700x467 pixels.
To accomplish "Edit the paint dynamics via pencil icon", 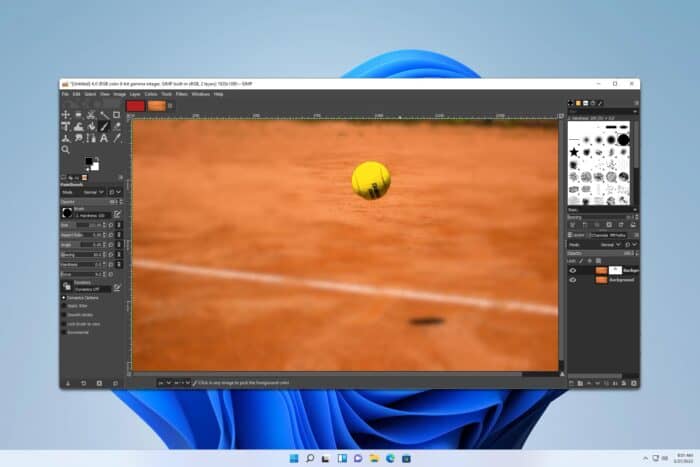I will click(x=117, y=288).
